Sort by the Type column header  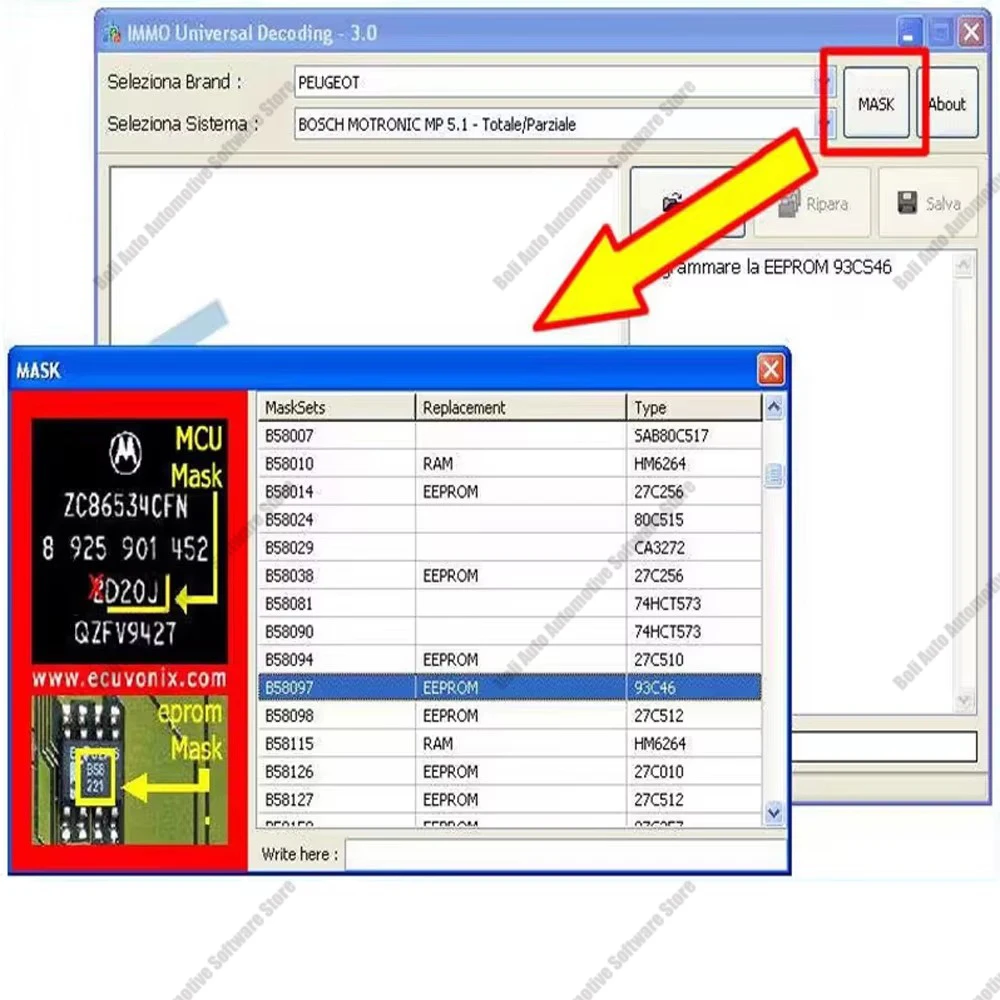[694, 408]
